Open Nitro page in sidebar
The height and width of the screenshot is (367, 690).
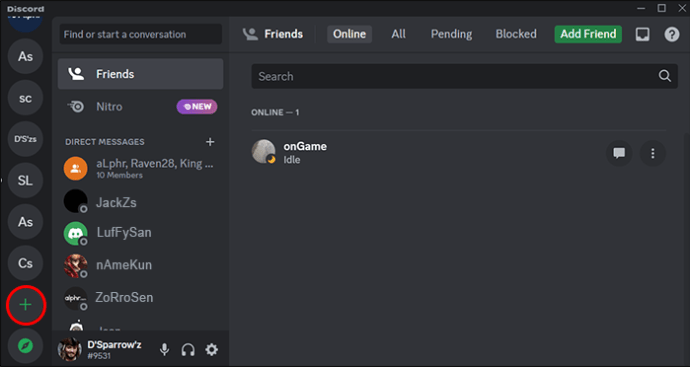[140, 106]
